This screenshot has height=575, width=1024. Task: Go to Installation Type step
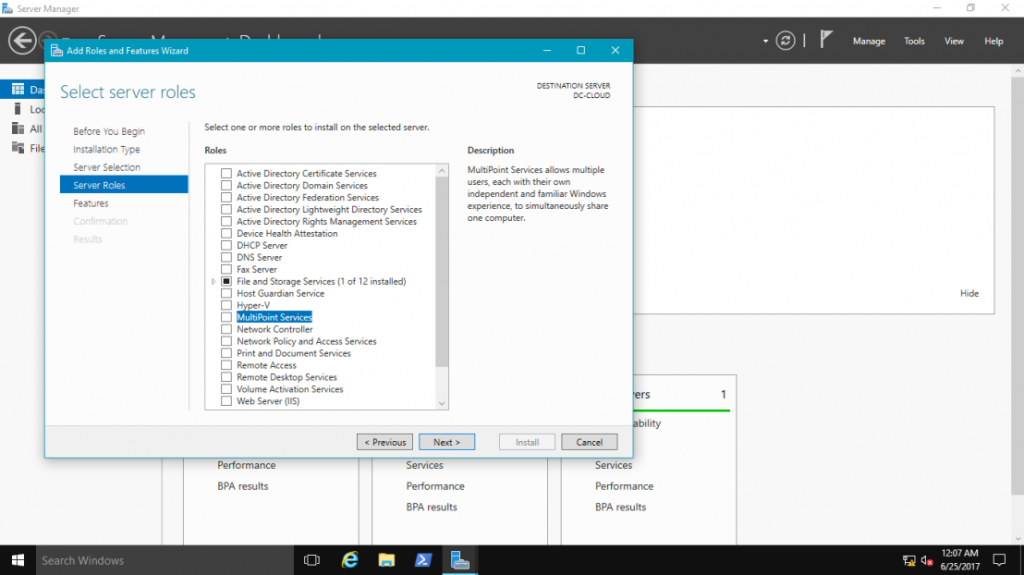click(x=106, y=150)
